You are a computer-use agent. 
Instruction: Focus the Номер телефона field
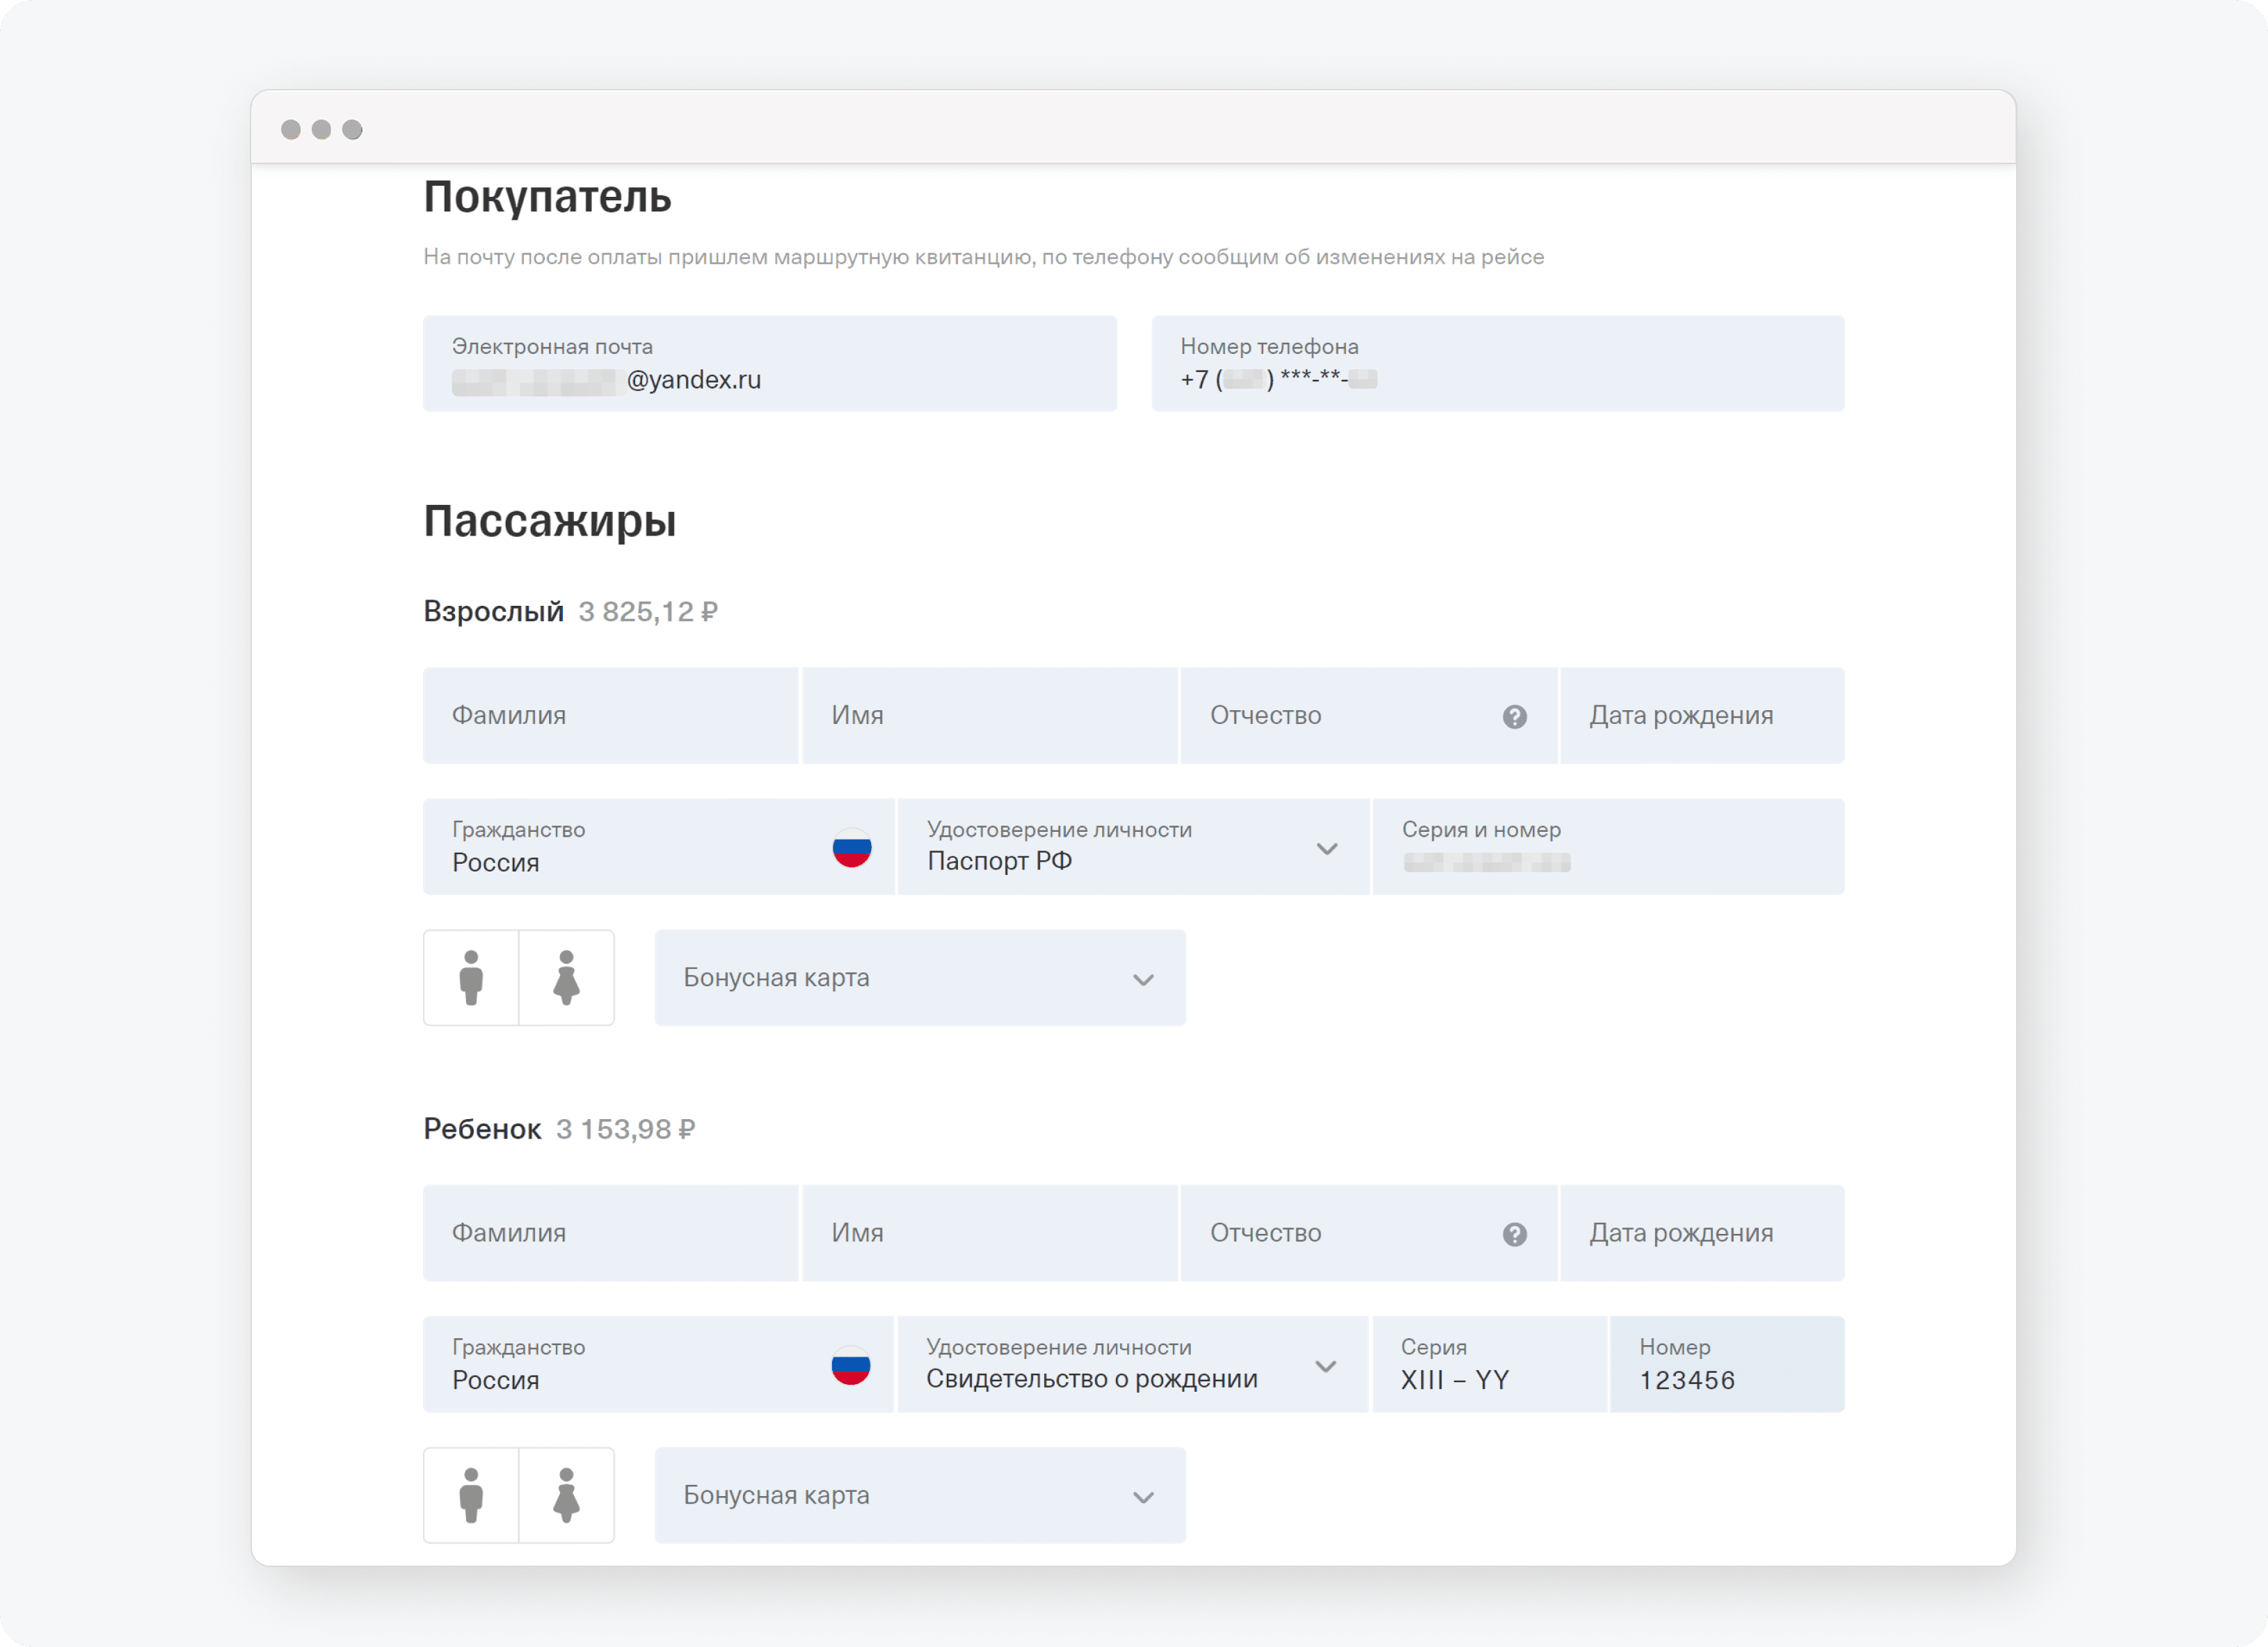(1497, 363)
